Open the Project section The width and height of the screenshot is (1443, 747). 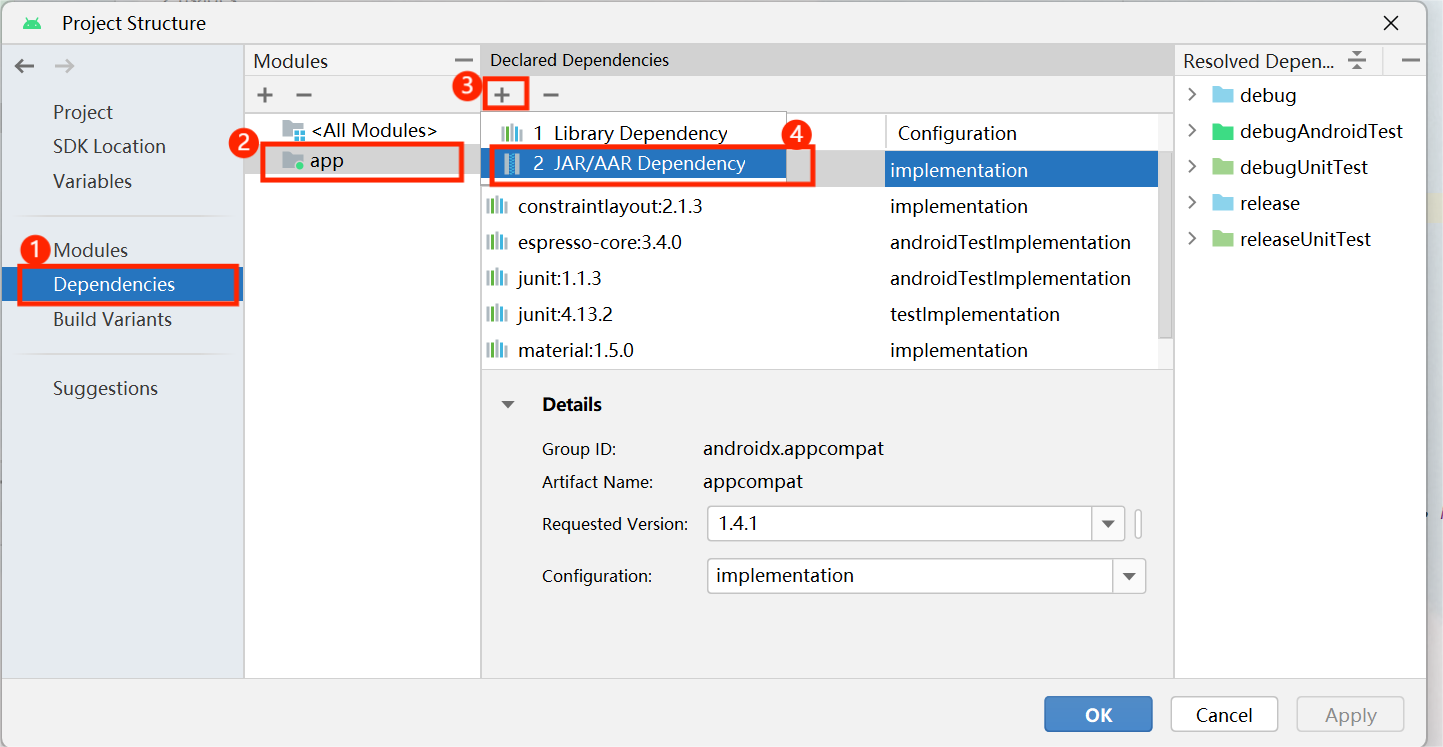point(83,112)
